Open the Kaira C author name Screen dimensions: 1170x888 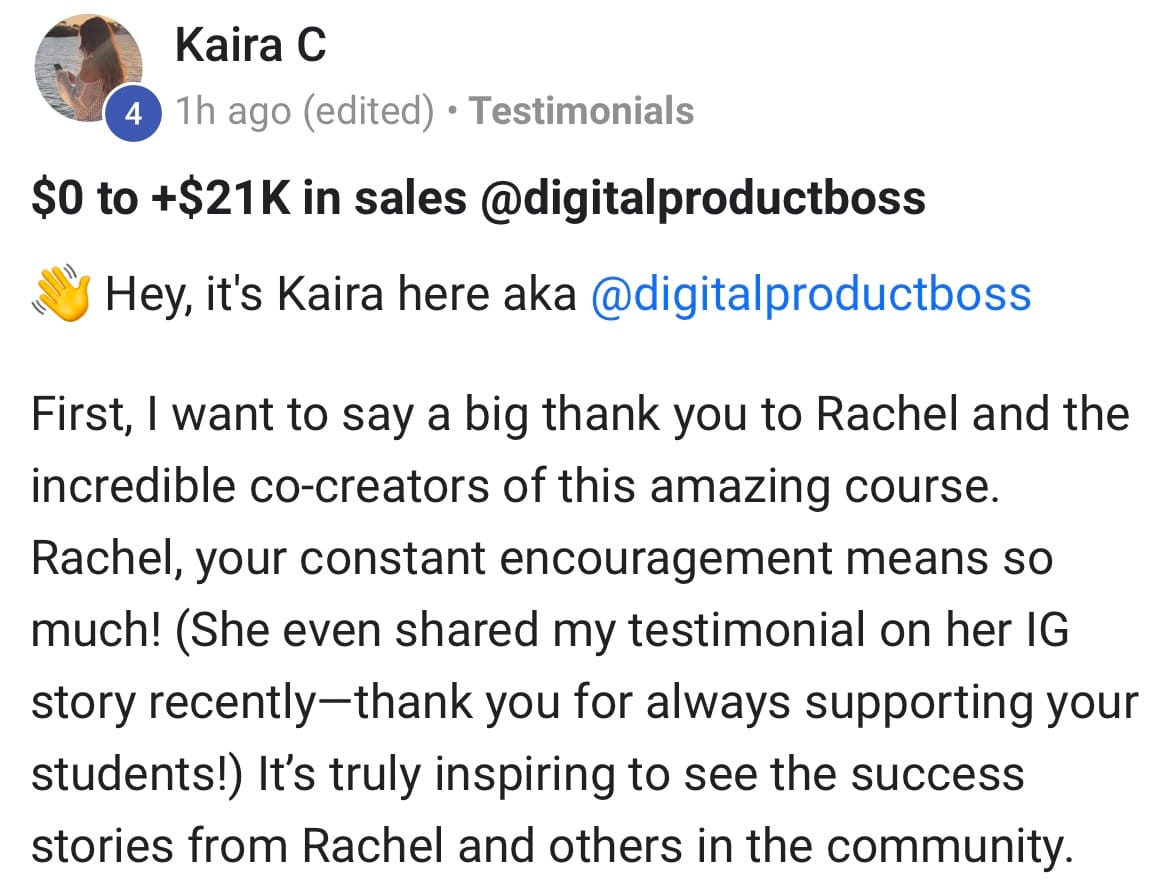click(250, 45)
